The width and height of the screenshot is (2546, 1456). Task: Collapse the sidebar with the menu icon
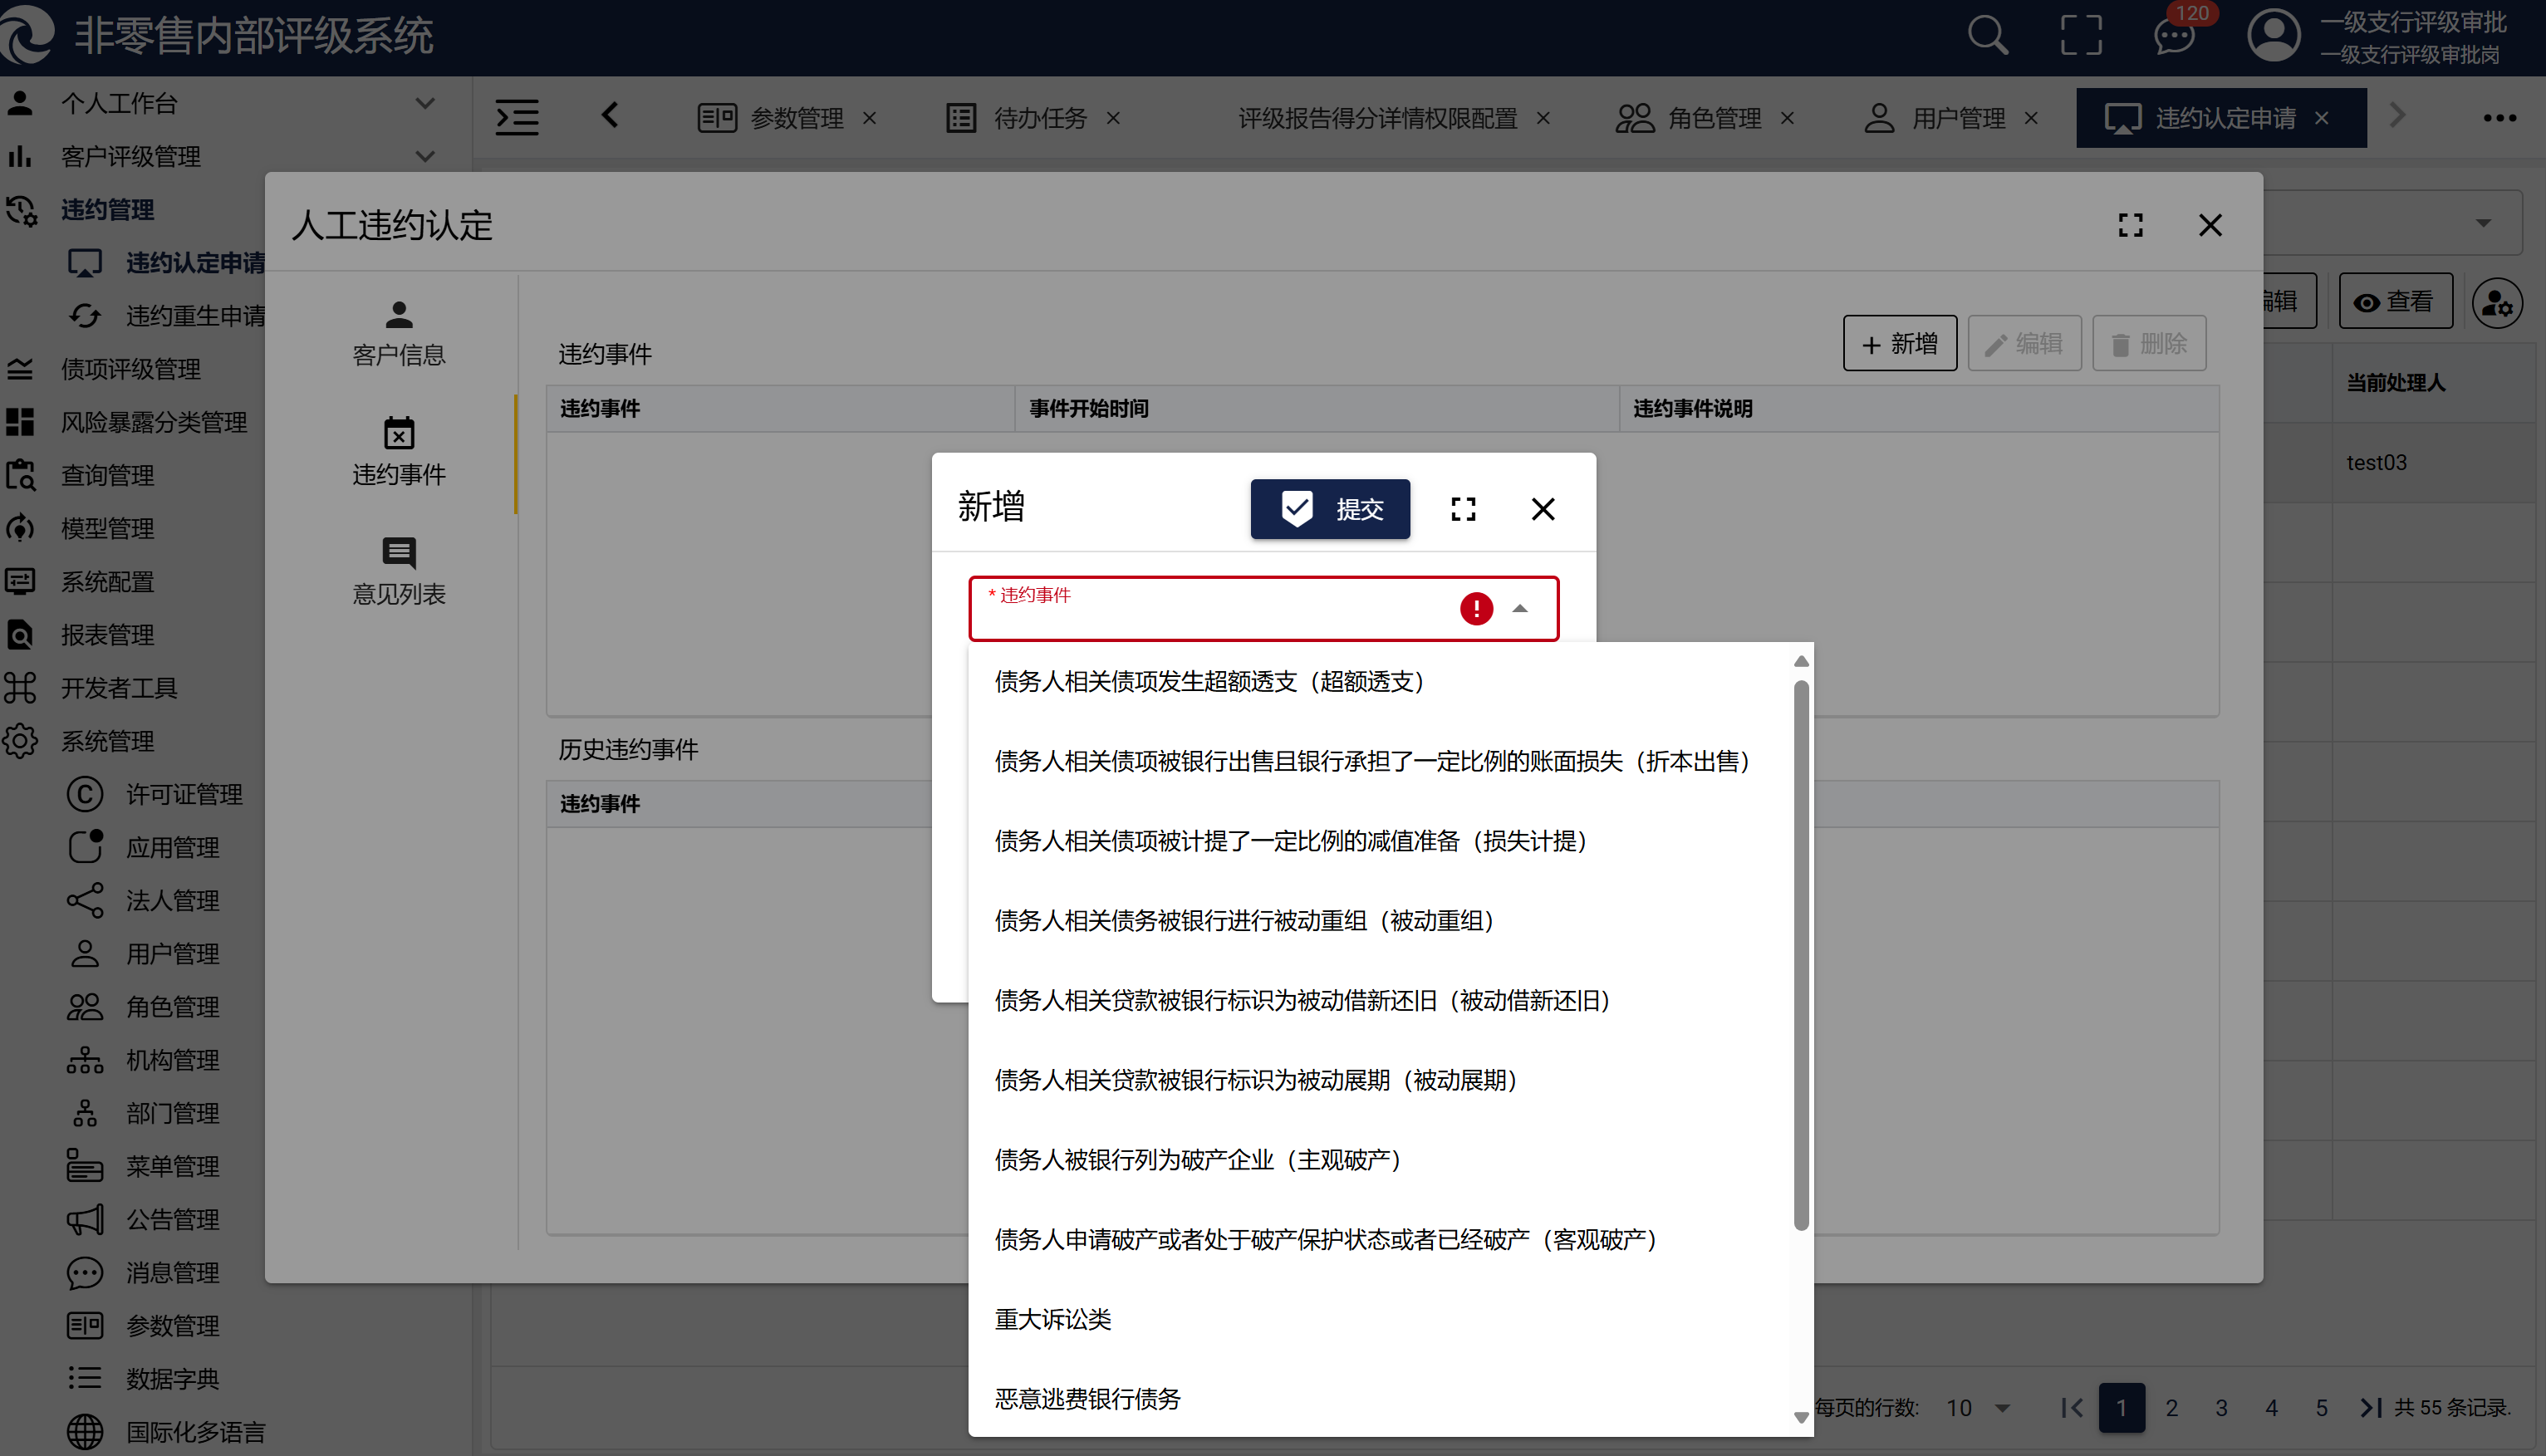coord(517,118)
